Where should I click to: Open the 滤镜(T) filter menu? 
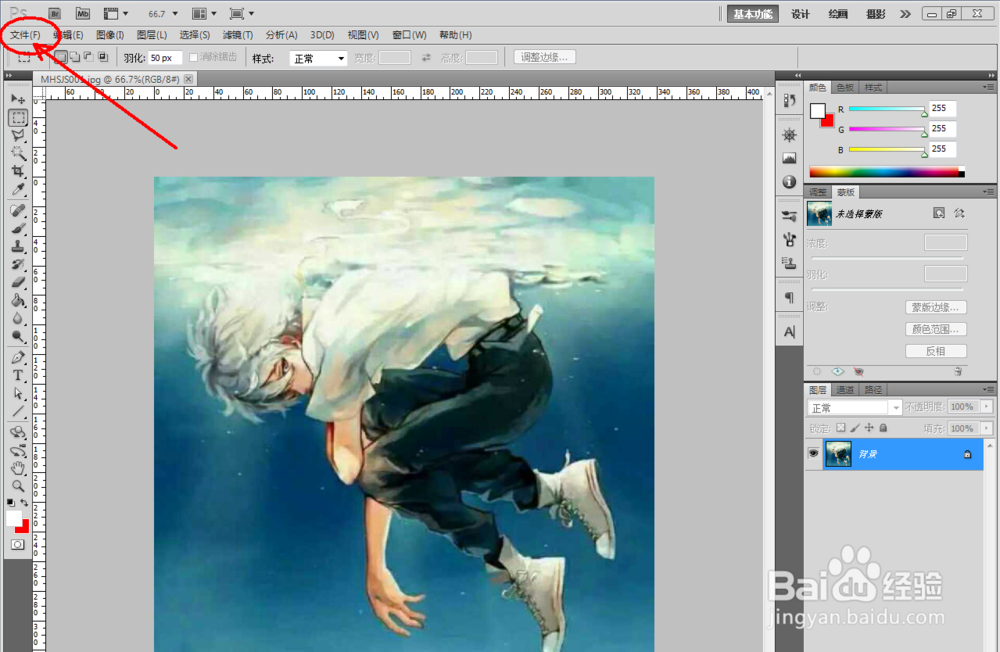(x=237, y=35)
